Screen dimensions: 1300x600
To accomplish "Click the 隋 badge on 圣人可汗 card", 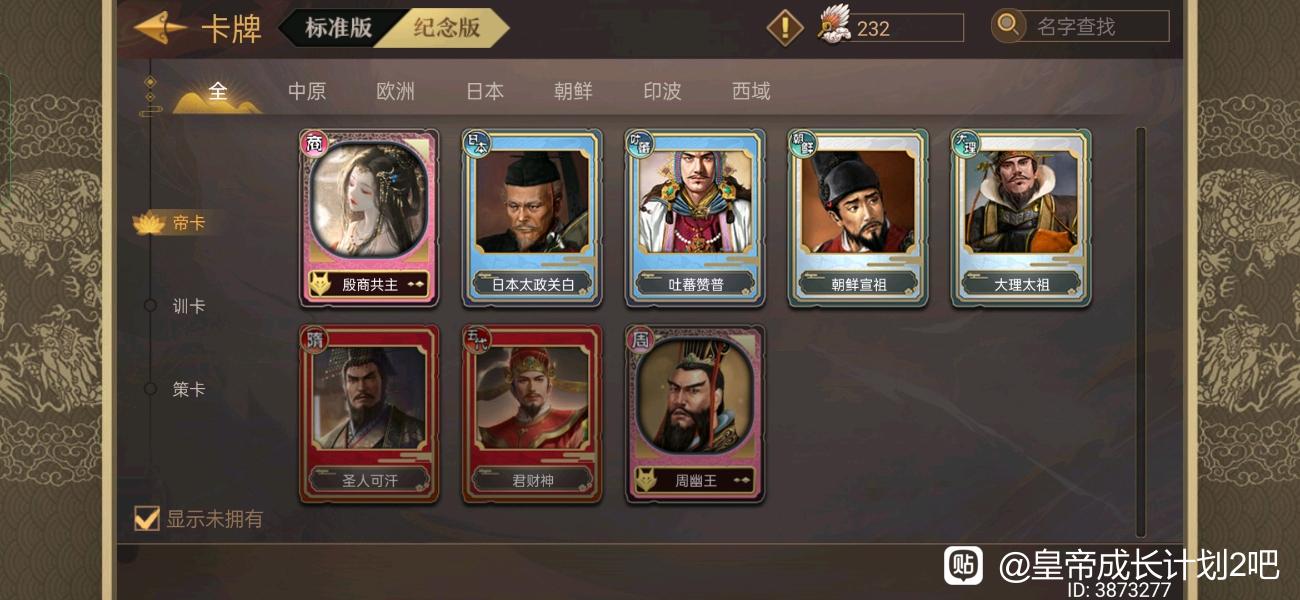I will pos(314,341).
